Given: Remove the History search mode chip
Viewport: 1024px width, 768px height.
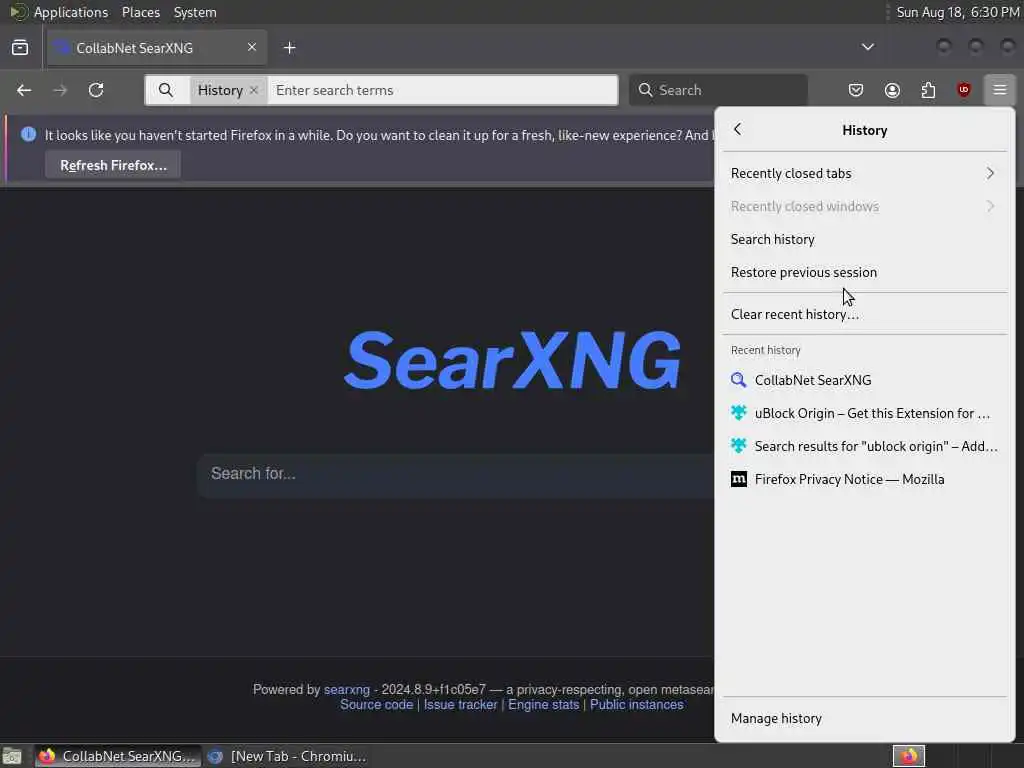Looking at the screenshot, I should [x=254, y=90].
